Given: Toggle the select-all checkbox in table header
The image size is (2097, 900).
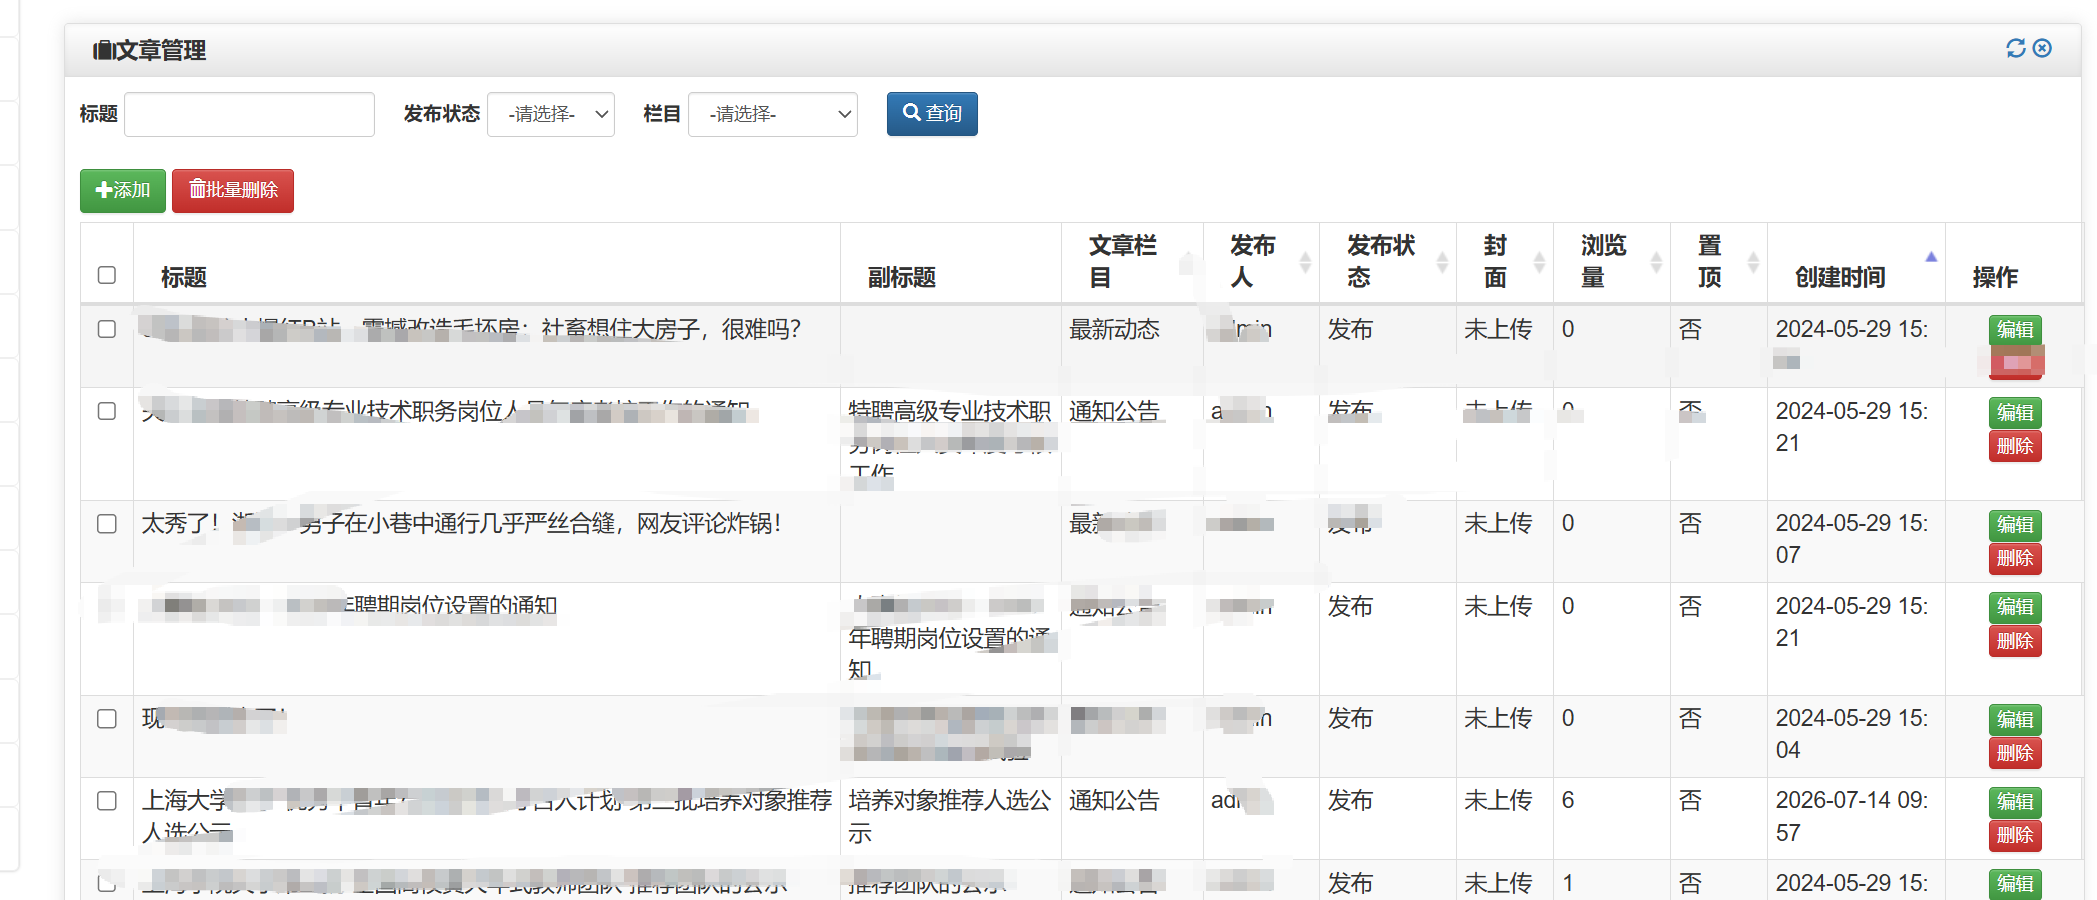Looking at the screenshot, I should (107, 275).
